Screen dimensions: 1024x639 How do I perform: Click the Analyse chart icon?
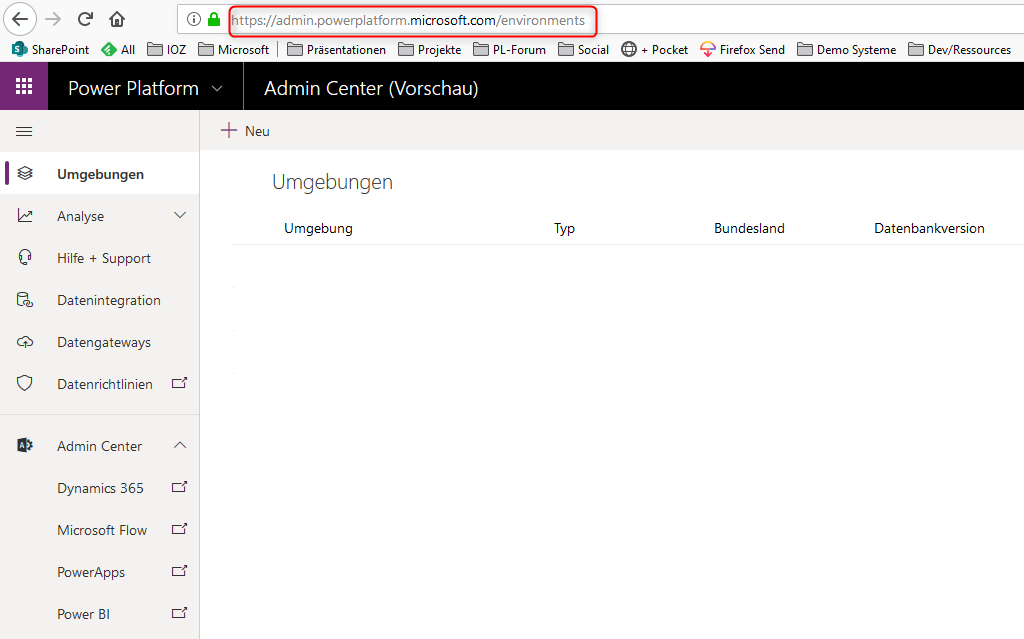click(25, 215)
